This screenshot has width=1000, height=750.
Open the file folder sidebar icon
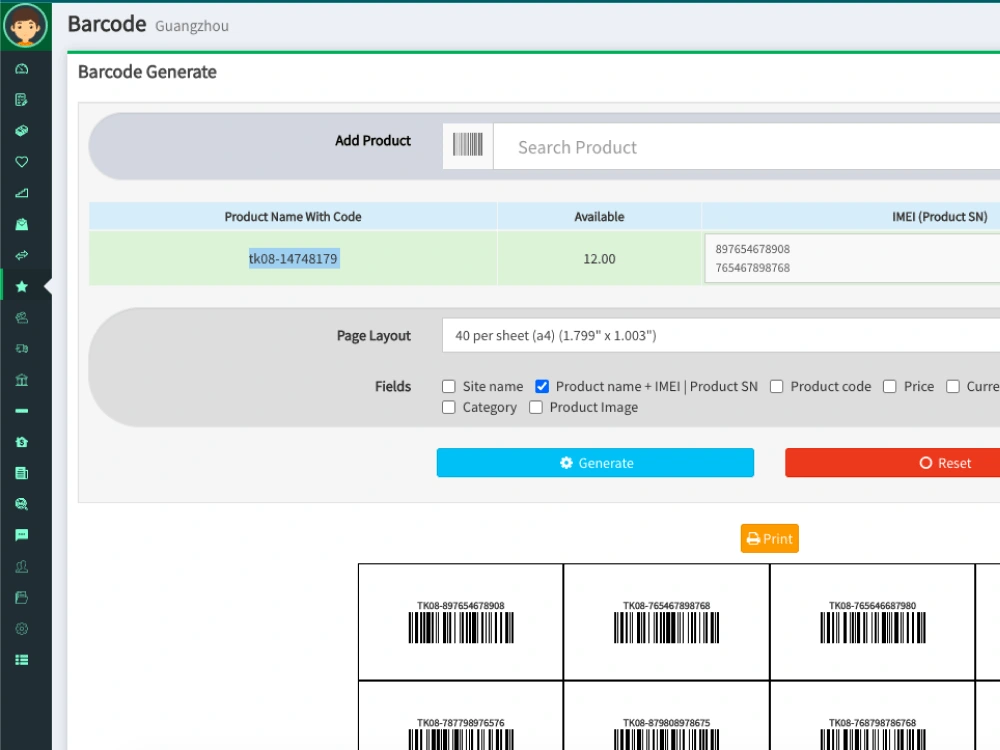(22, 598)
